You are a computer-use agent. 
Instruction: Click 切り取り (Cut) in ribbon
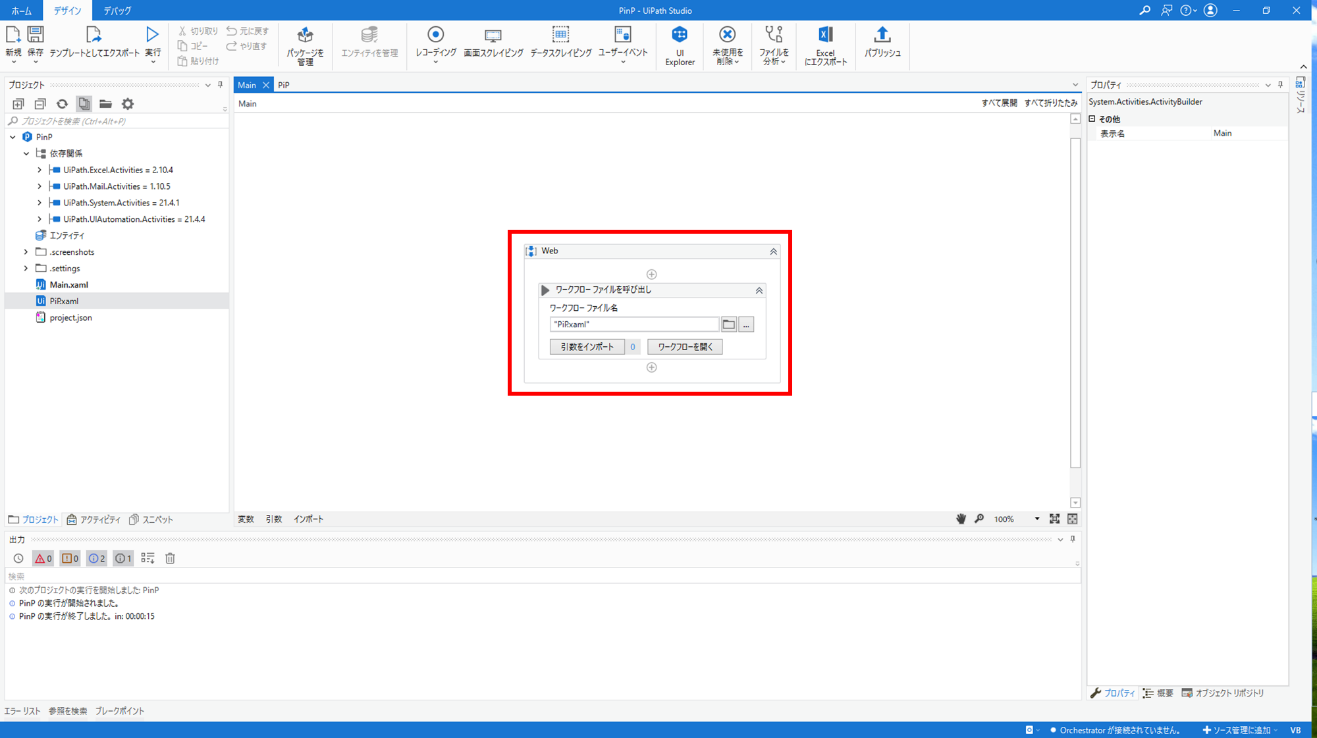pos(197,31)
